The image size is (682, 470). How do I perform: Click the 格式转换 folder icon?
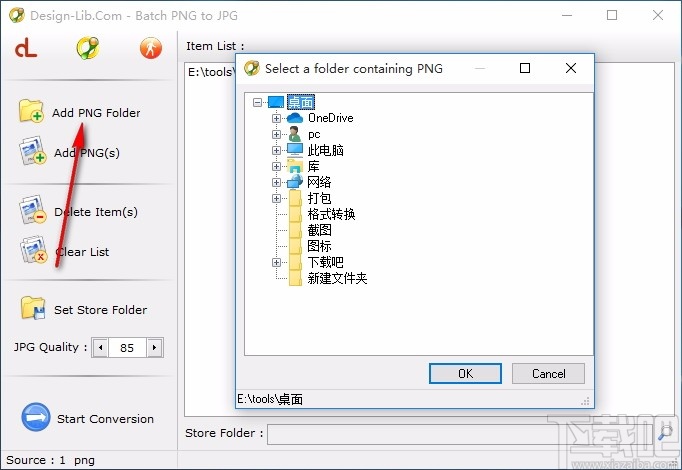pos(295,214)
